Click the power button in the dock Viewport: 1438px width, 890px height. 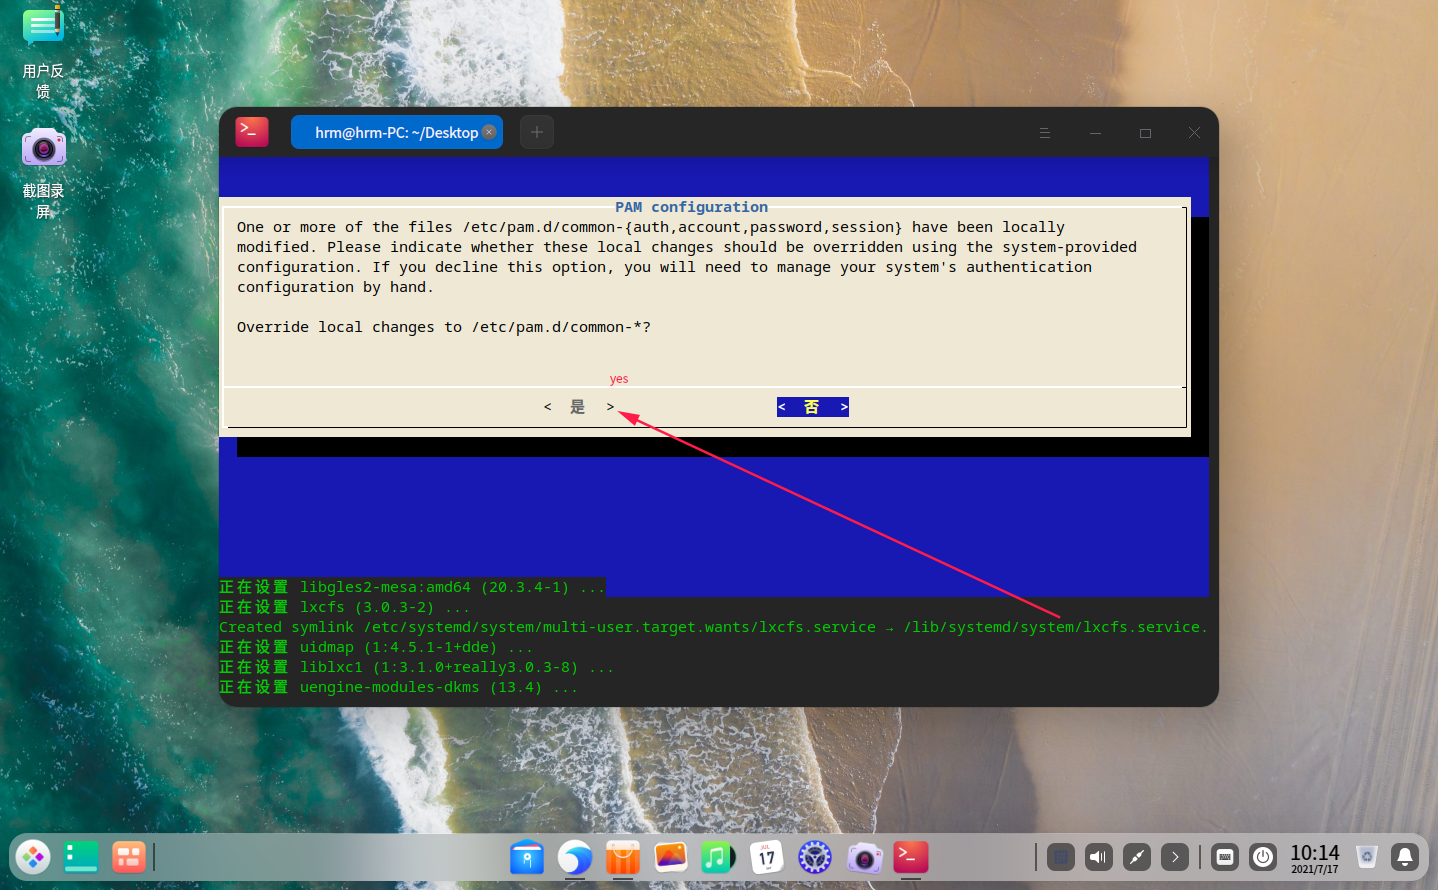[x=1263, y=857]
